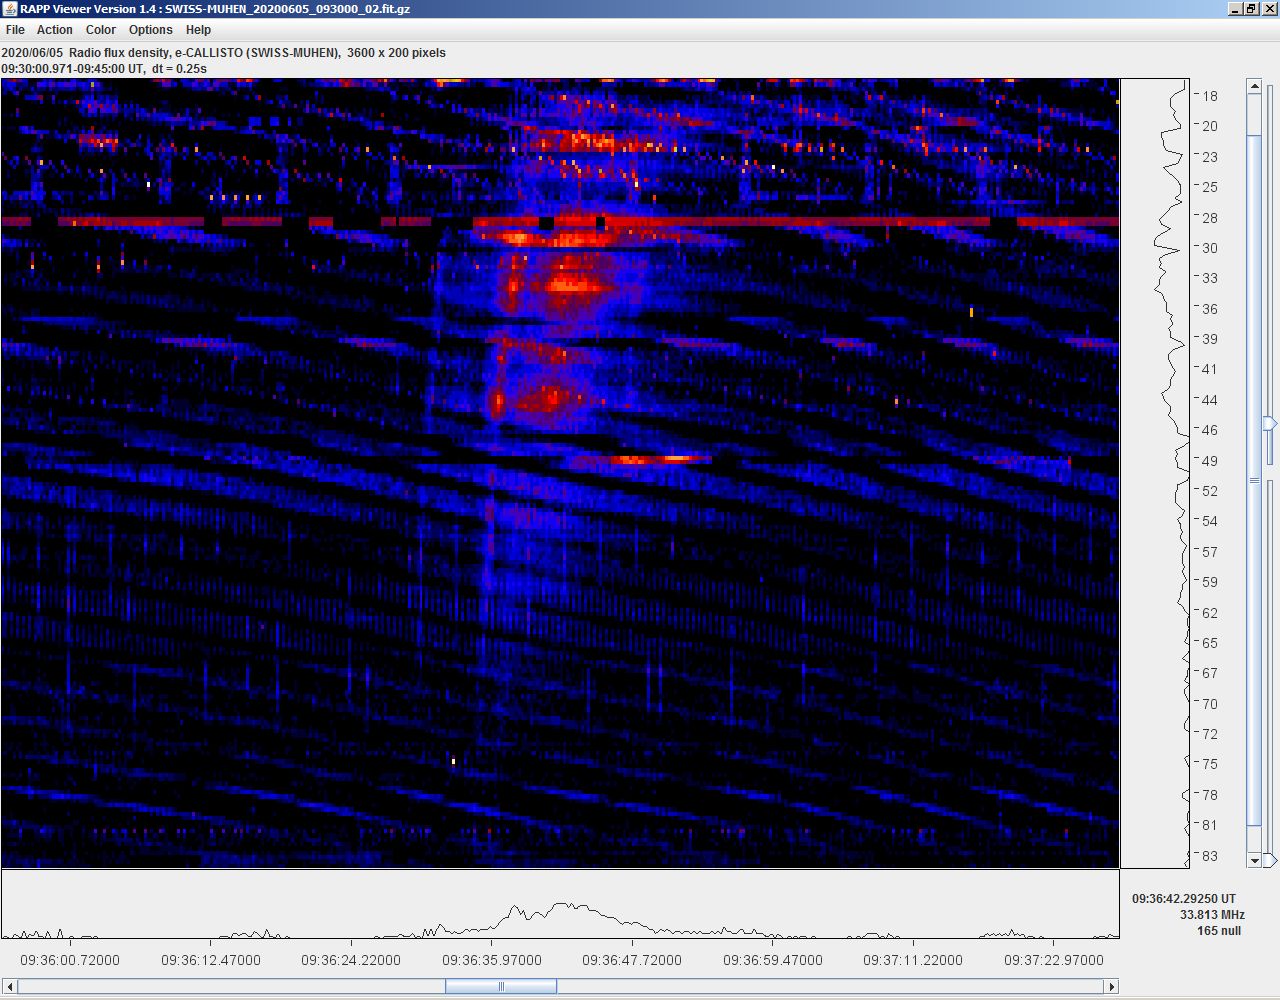Click the vertical scrollbar thumb
The width and height of the screenshot is (1280, 1000).
[x=1255, y=480]
